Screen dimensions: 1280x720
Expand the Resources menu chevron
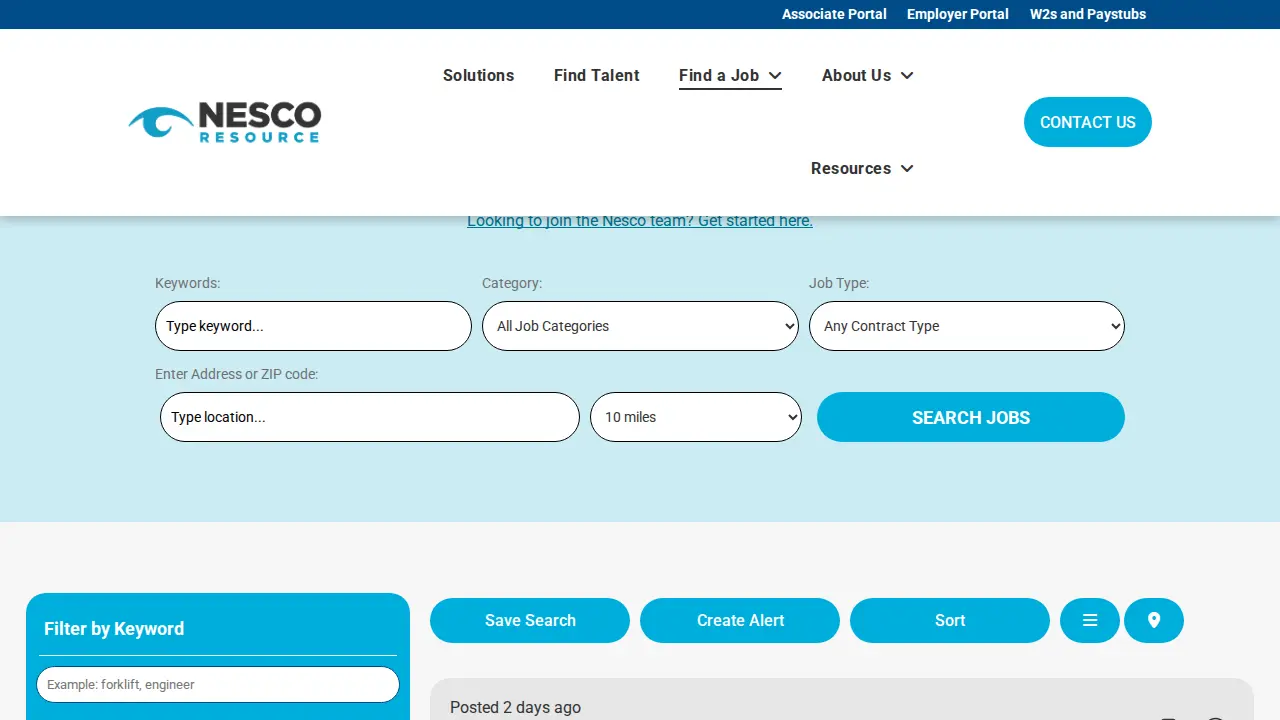907,168
